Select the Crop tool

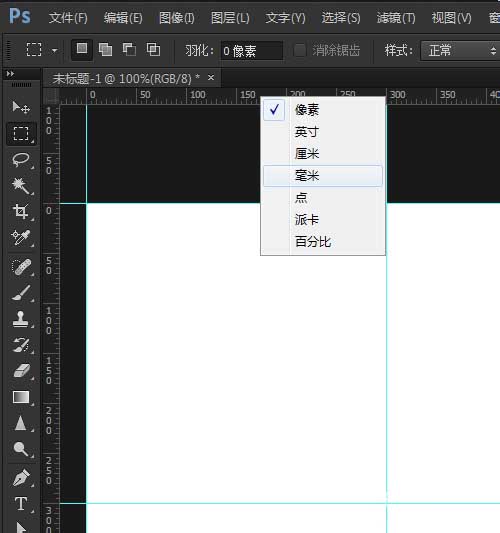(x=21, y=211)
